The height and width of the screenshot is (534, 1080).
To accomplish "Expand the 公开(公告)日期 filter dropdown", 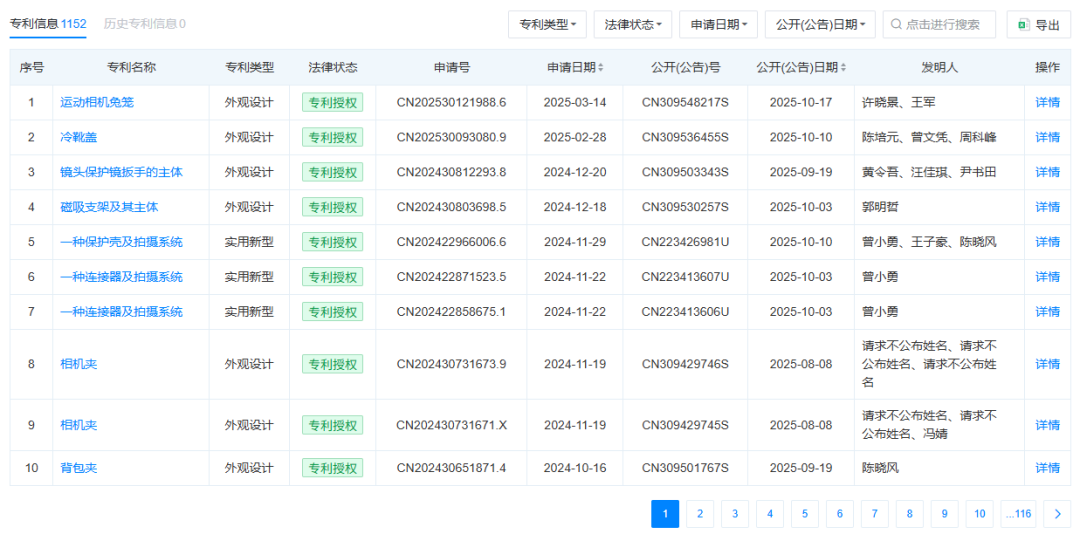I will pos(820,25).
